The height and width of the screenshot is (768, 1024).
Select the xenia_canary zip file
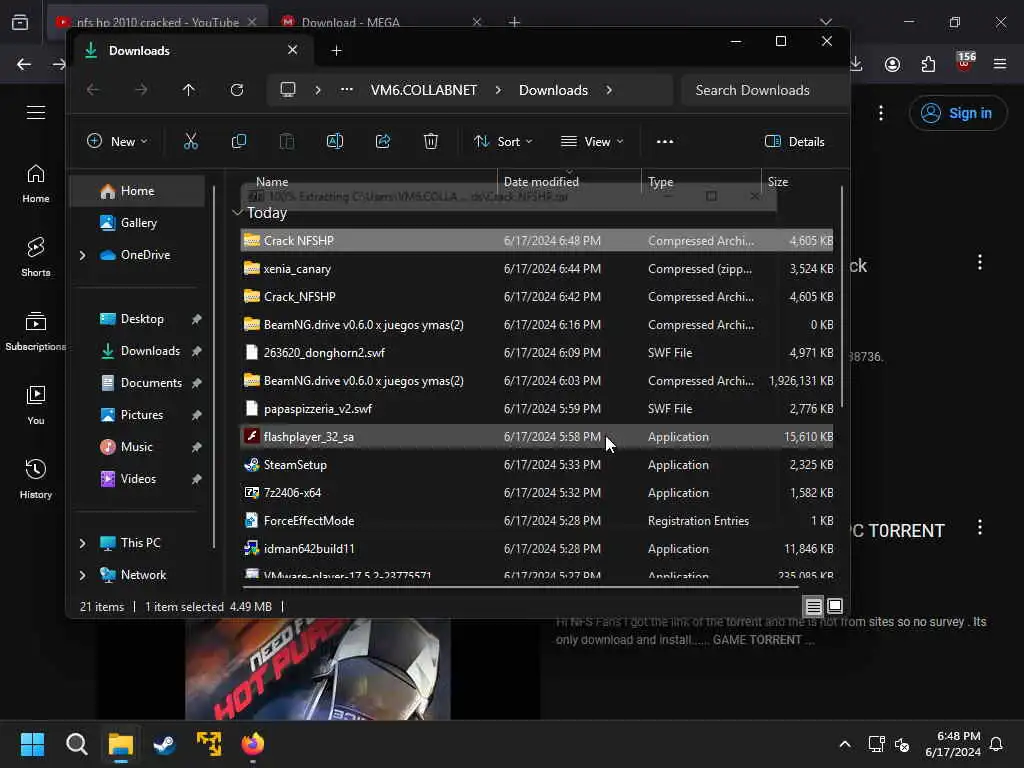tap(537, 269)
